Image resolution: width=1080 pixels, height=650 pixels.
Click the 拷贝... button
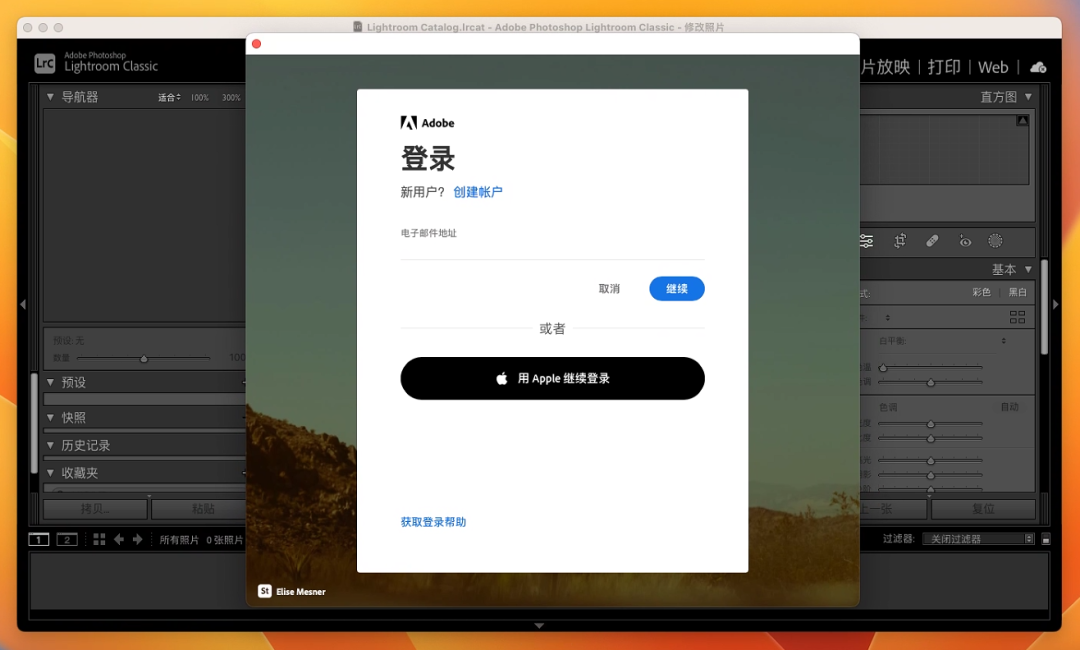click(x=95, y=509)
